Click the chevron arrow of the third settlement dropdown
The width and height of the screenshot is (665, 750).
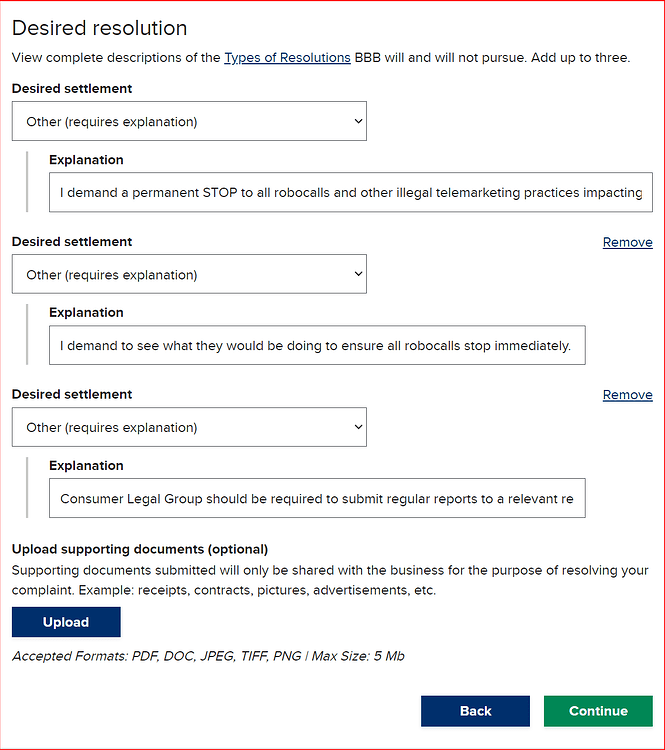click(358, 427)
